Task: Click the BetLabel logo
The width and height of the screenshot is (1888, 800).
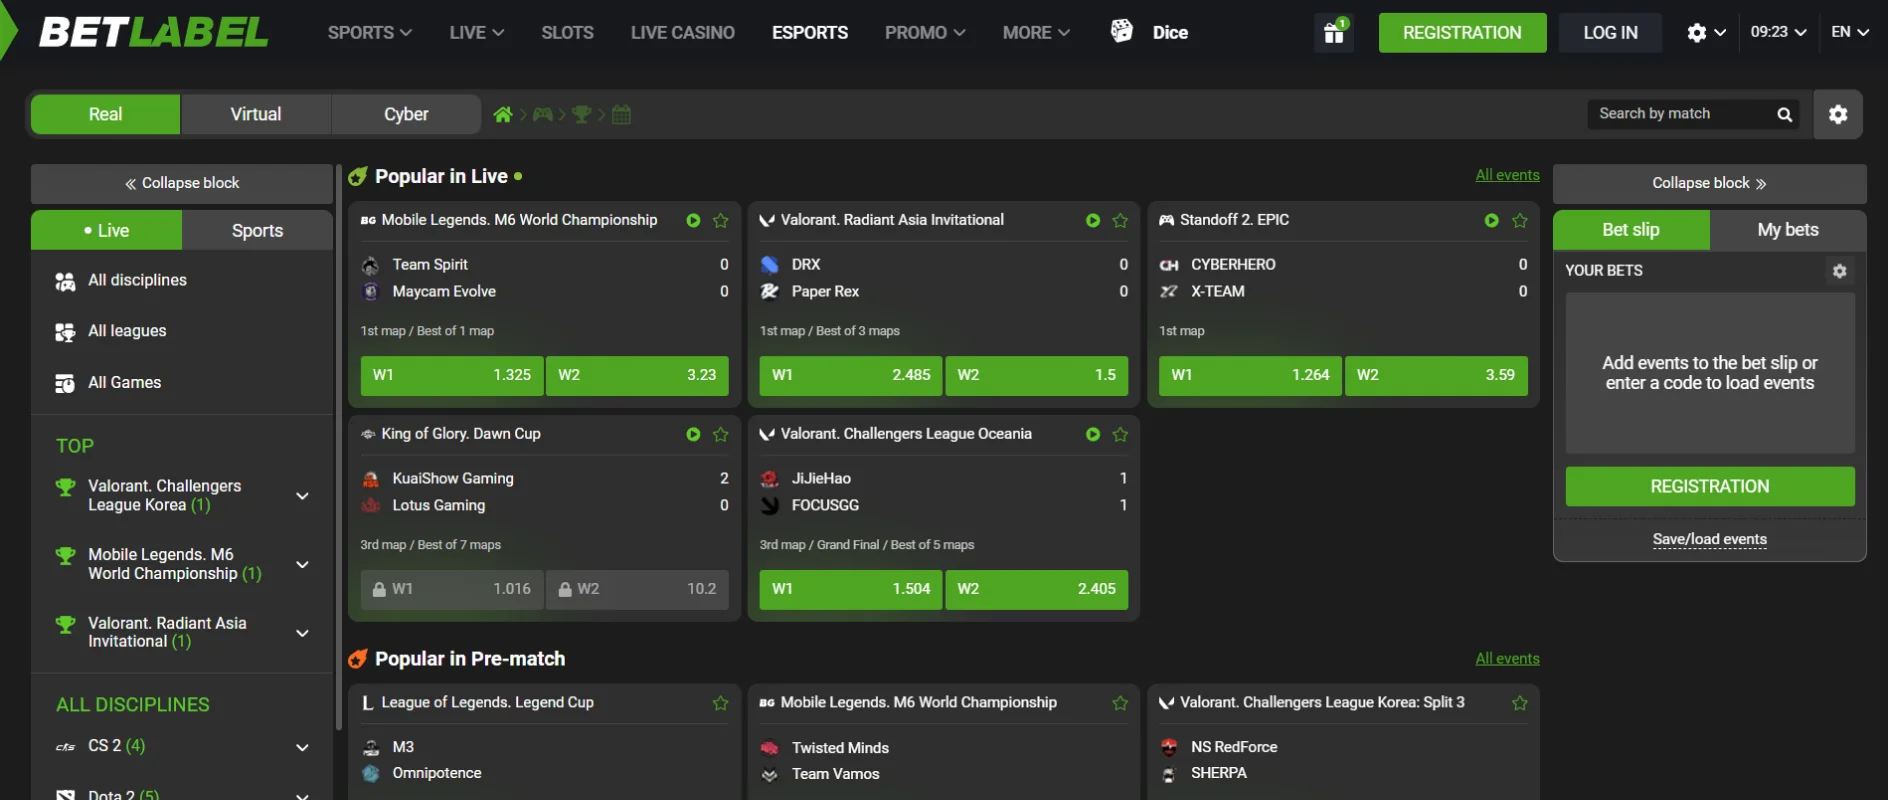Action: 153,32
